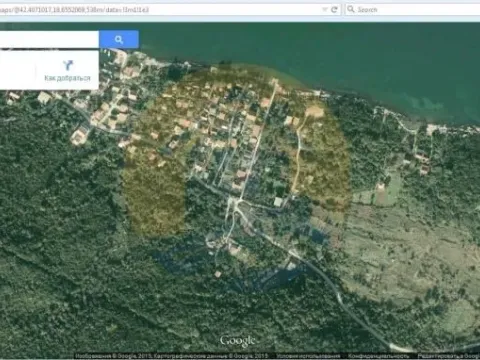Open the URL bar history dropdown arrow

coord(325,10)
